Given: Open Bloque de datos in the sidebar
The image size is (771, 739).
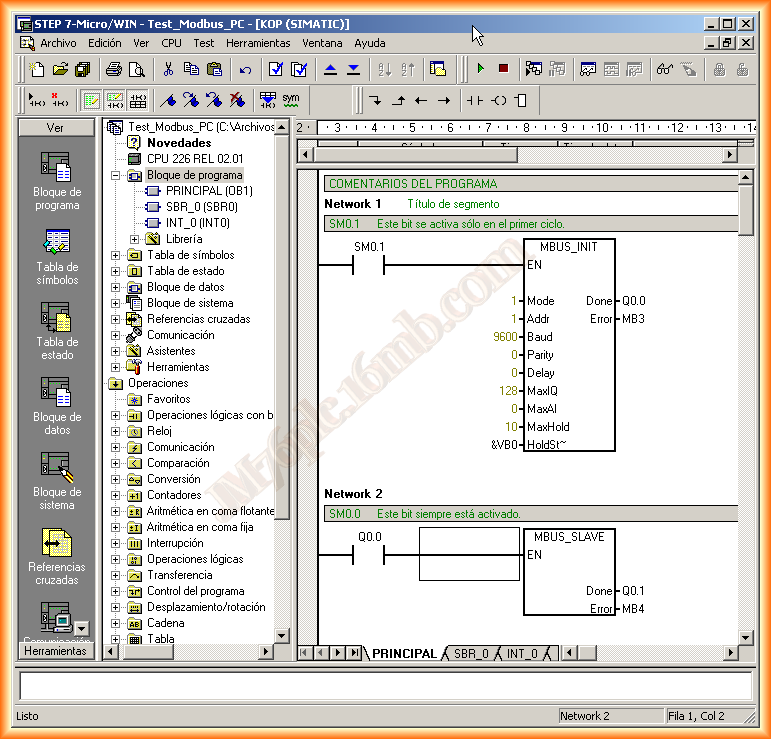Looking at the screenshot, I should pos(57,405).
